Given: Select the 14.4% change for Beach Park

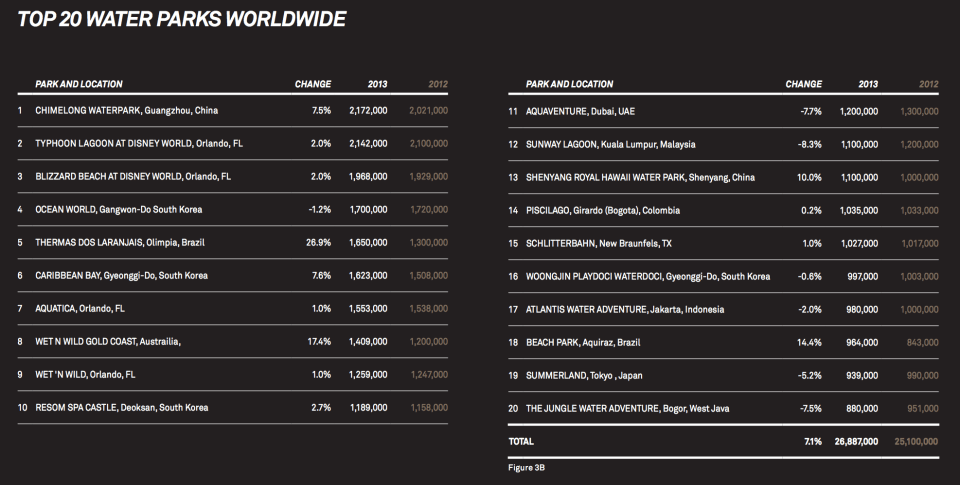Looking at the screenshot, I should point(809,341).
